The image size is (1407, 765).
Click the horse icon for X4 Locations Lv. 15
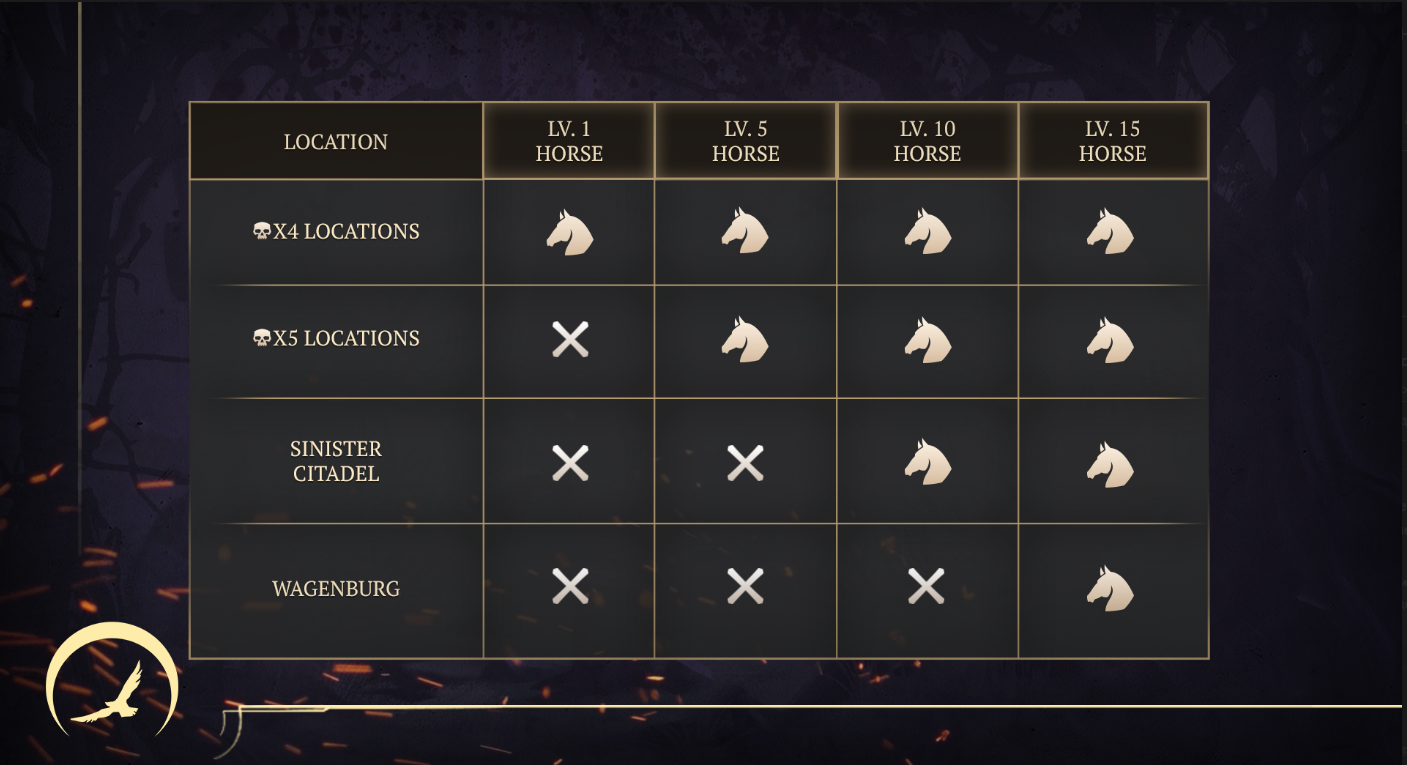(x=1110, y=232)
